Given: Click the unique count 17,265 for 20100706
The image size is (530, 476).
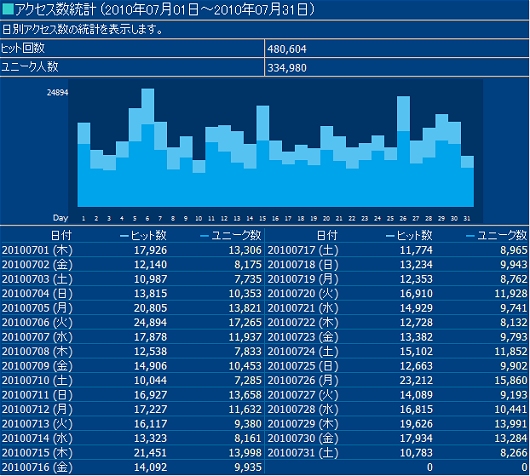Looking at the screenshot, I should point(245,323).
